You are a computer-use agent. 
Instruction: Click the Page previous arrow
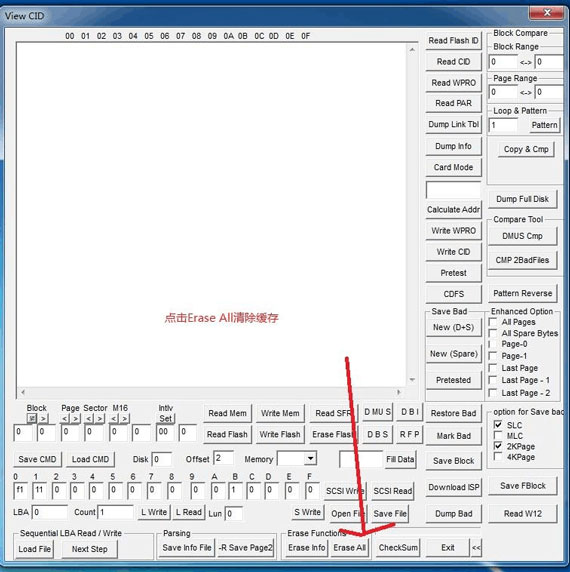click(65, 419)
